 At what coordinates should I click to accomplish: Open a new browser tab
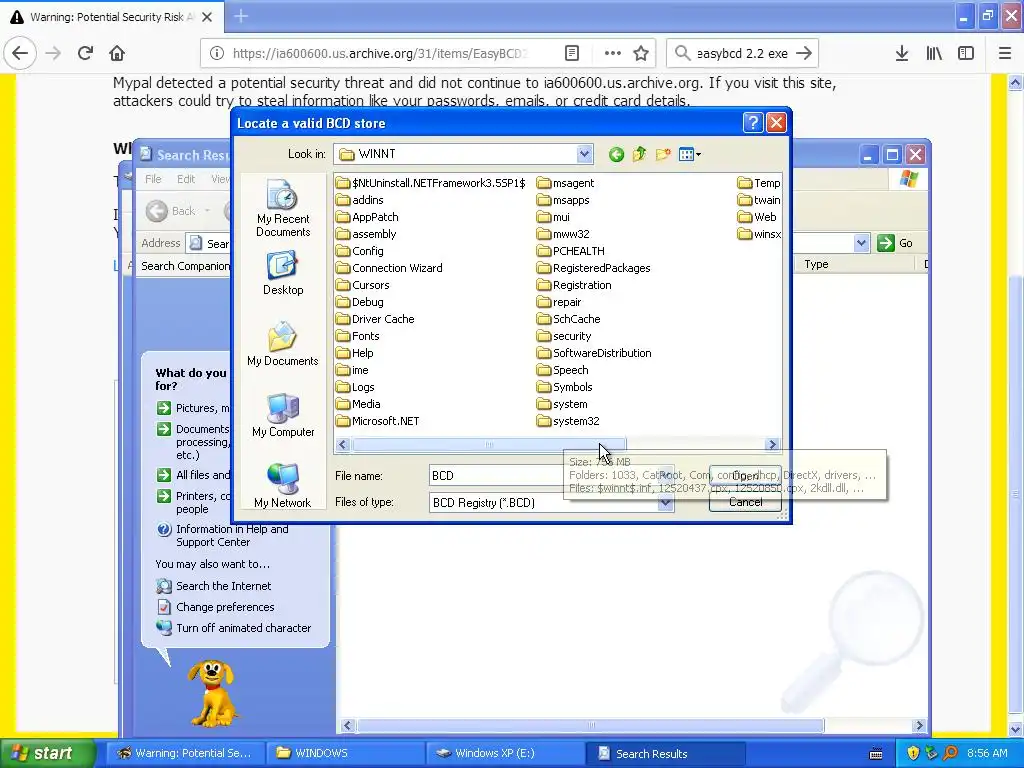point(241,16)
